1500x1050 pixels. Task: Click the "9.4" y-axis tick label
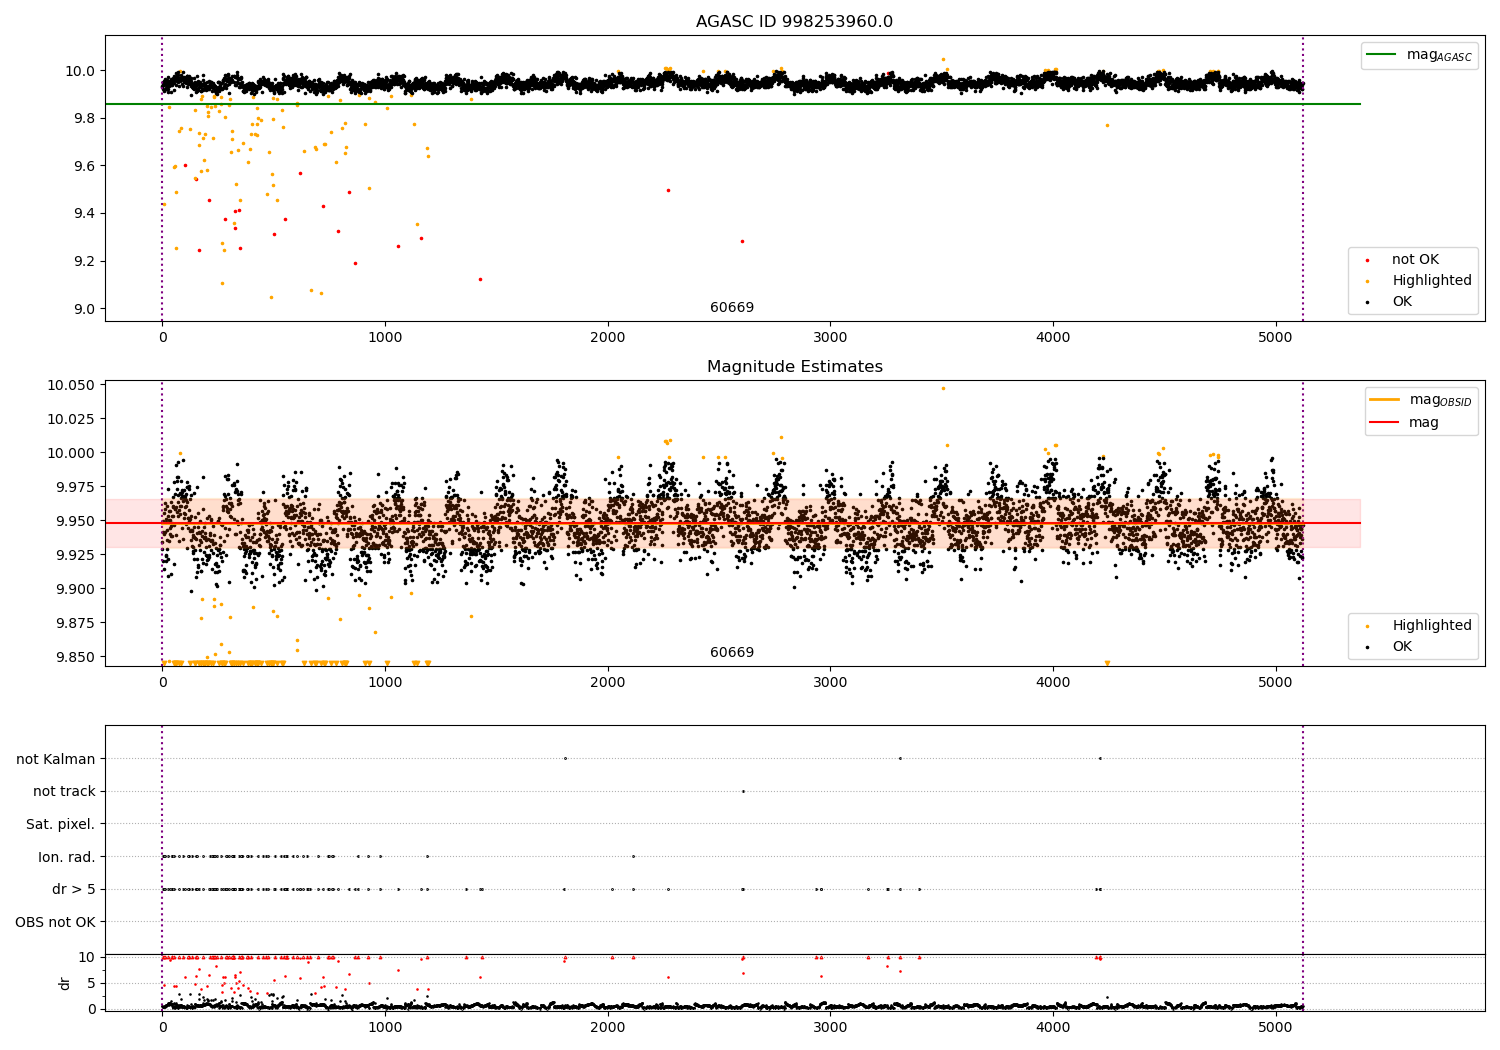tap(84, 214)
